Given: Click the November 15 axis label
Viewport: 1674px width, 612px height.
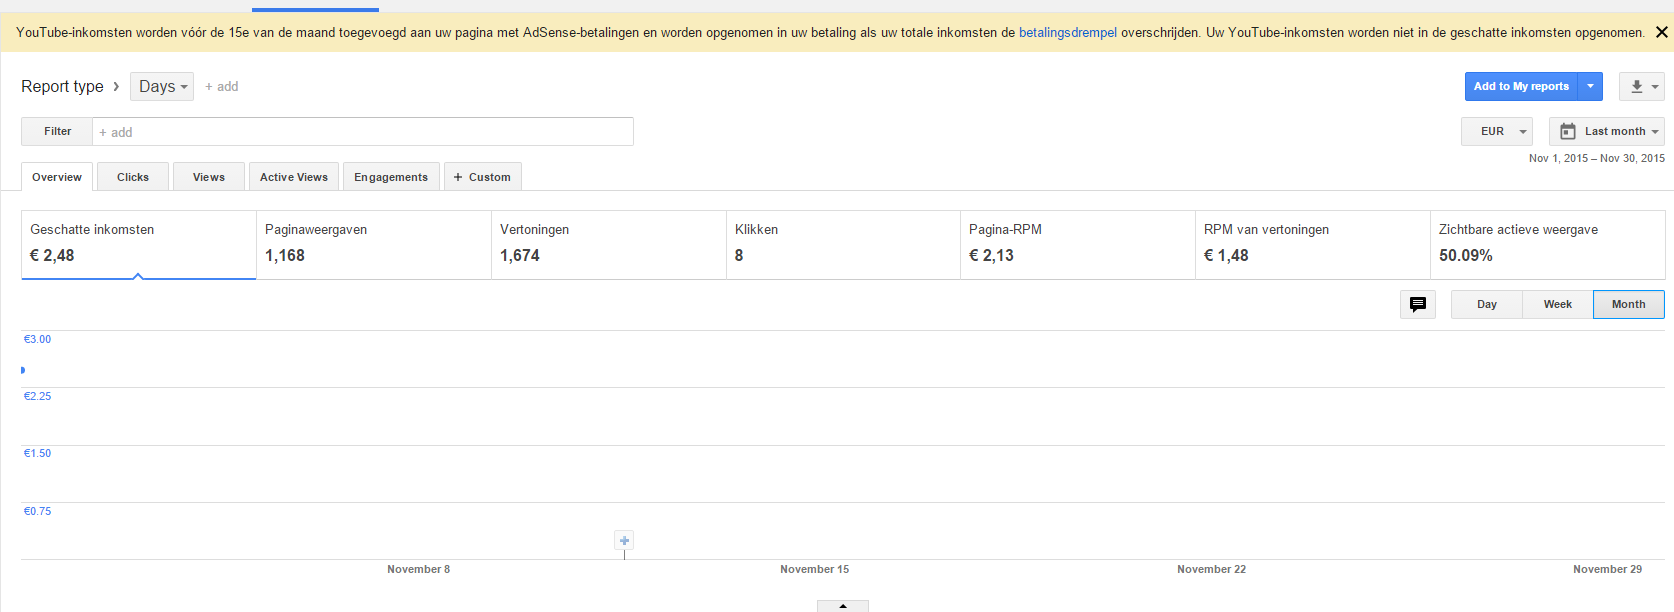Looking at the screenshot, I should [815, 569].
